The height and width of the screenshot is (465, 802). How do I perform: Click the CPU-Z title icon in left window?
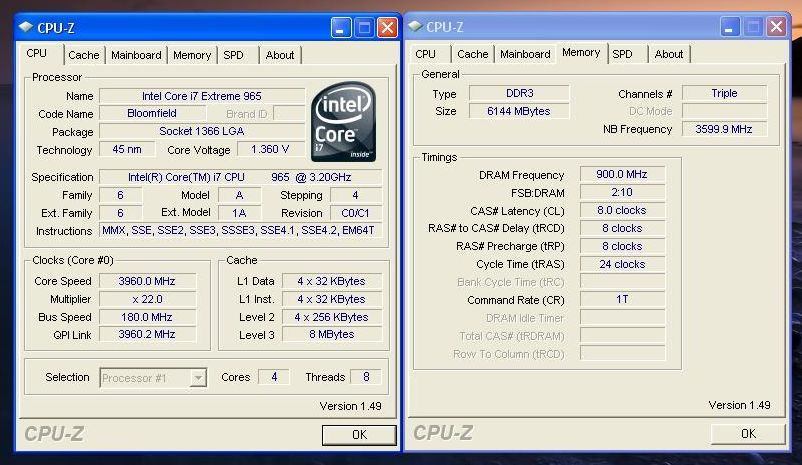[26, 27]
